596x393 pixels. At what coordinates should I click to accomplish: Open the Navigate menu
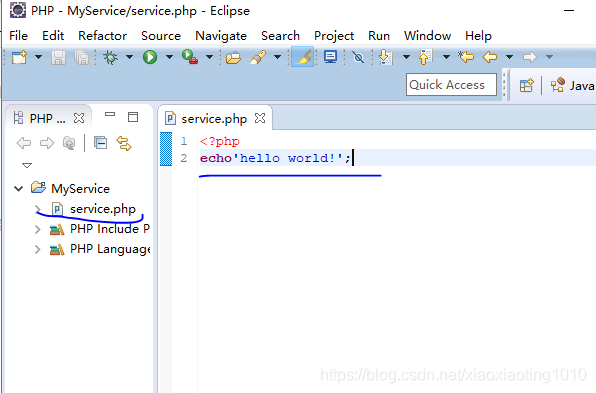tap(221, 36)
